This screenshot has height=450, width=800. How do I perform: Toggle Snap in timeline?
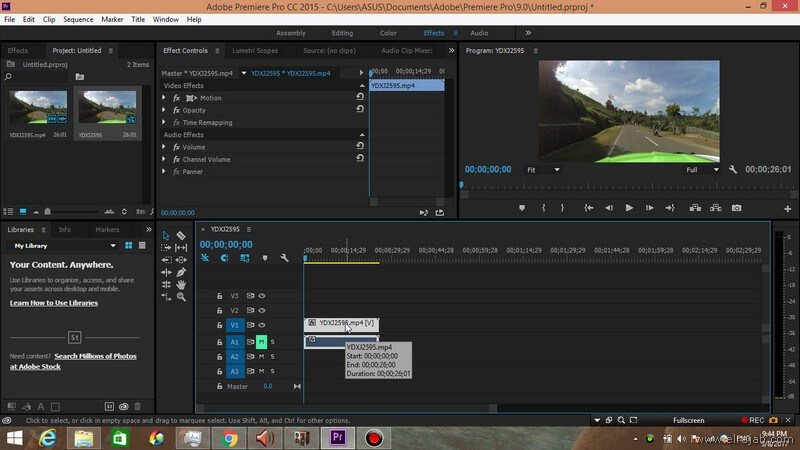224,258
